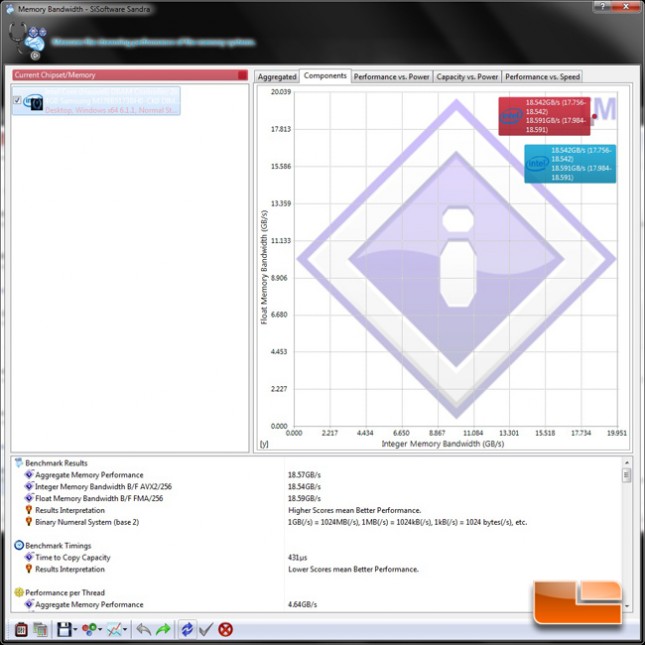The image size is (645, 645).
Task: Click Lower Scores mean Better Performance text
Action: tap(353, 569)
